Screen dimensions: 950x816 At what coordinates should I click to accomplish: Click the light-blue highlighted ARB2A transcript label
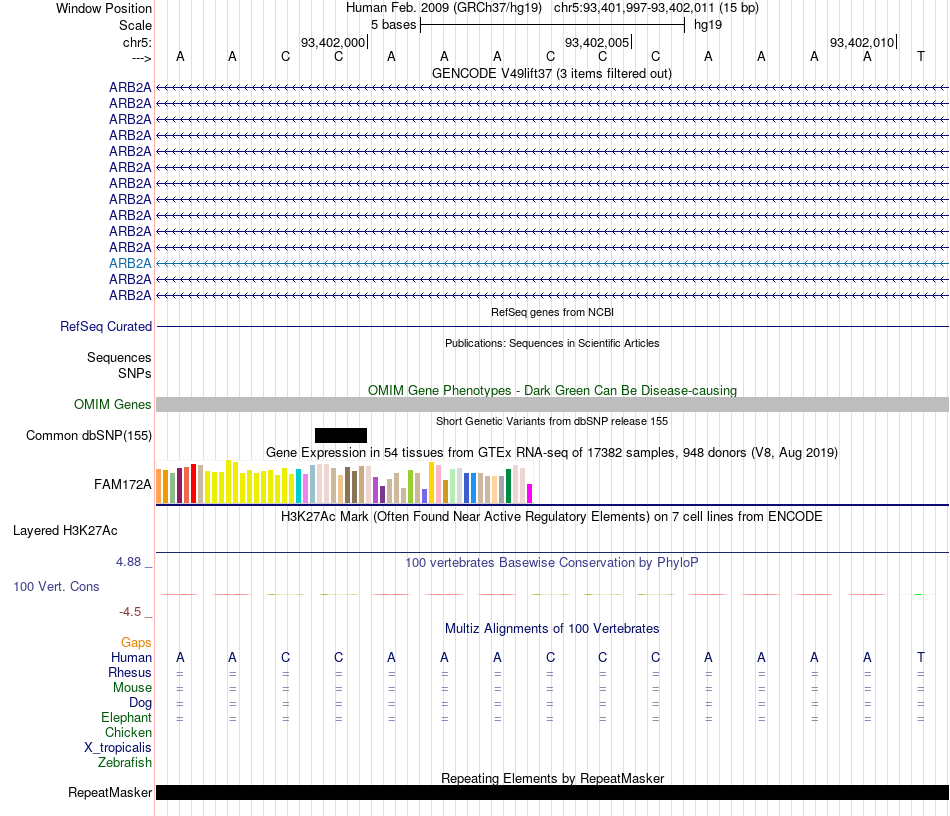coord(130,264)
